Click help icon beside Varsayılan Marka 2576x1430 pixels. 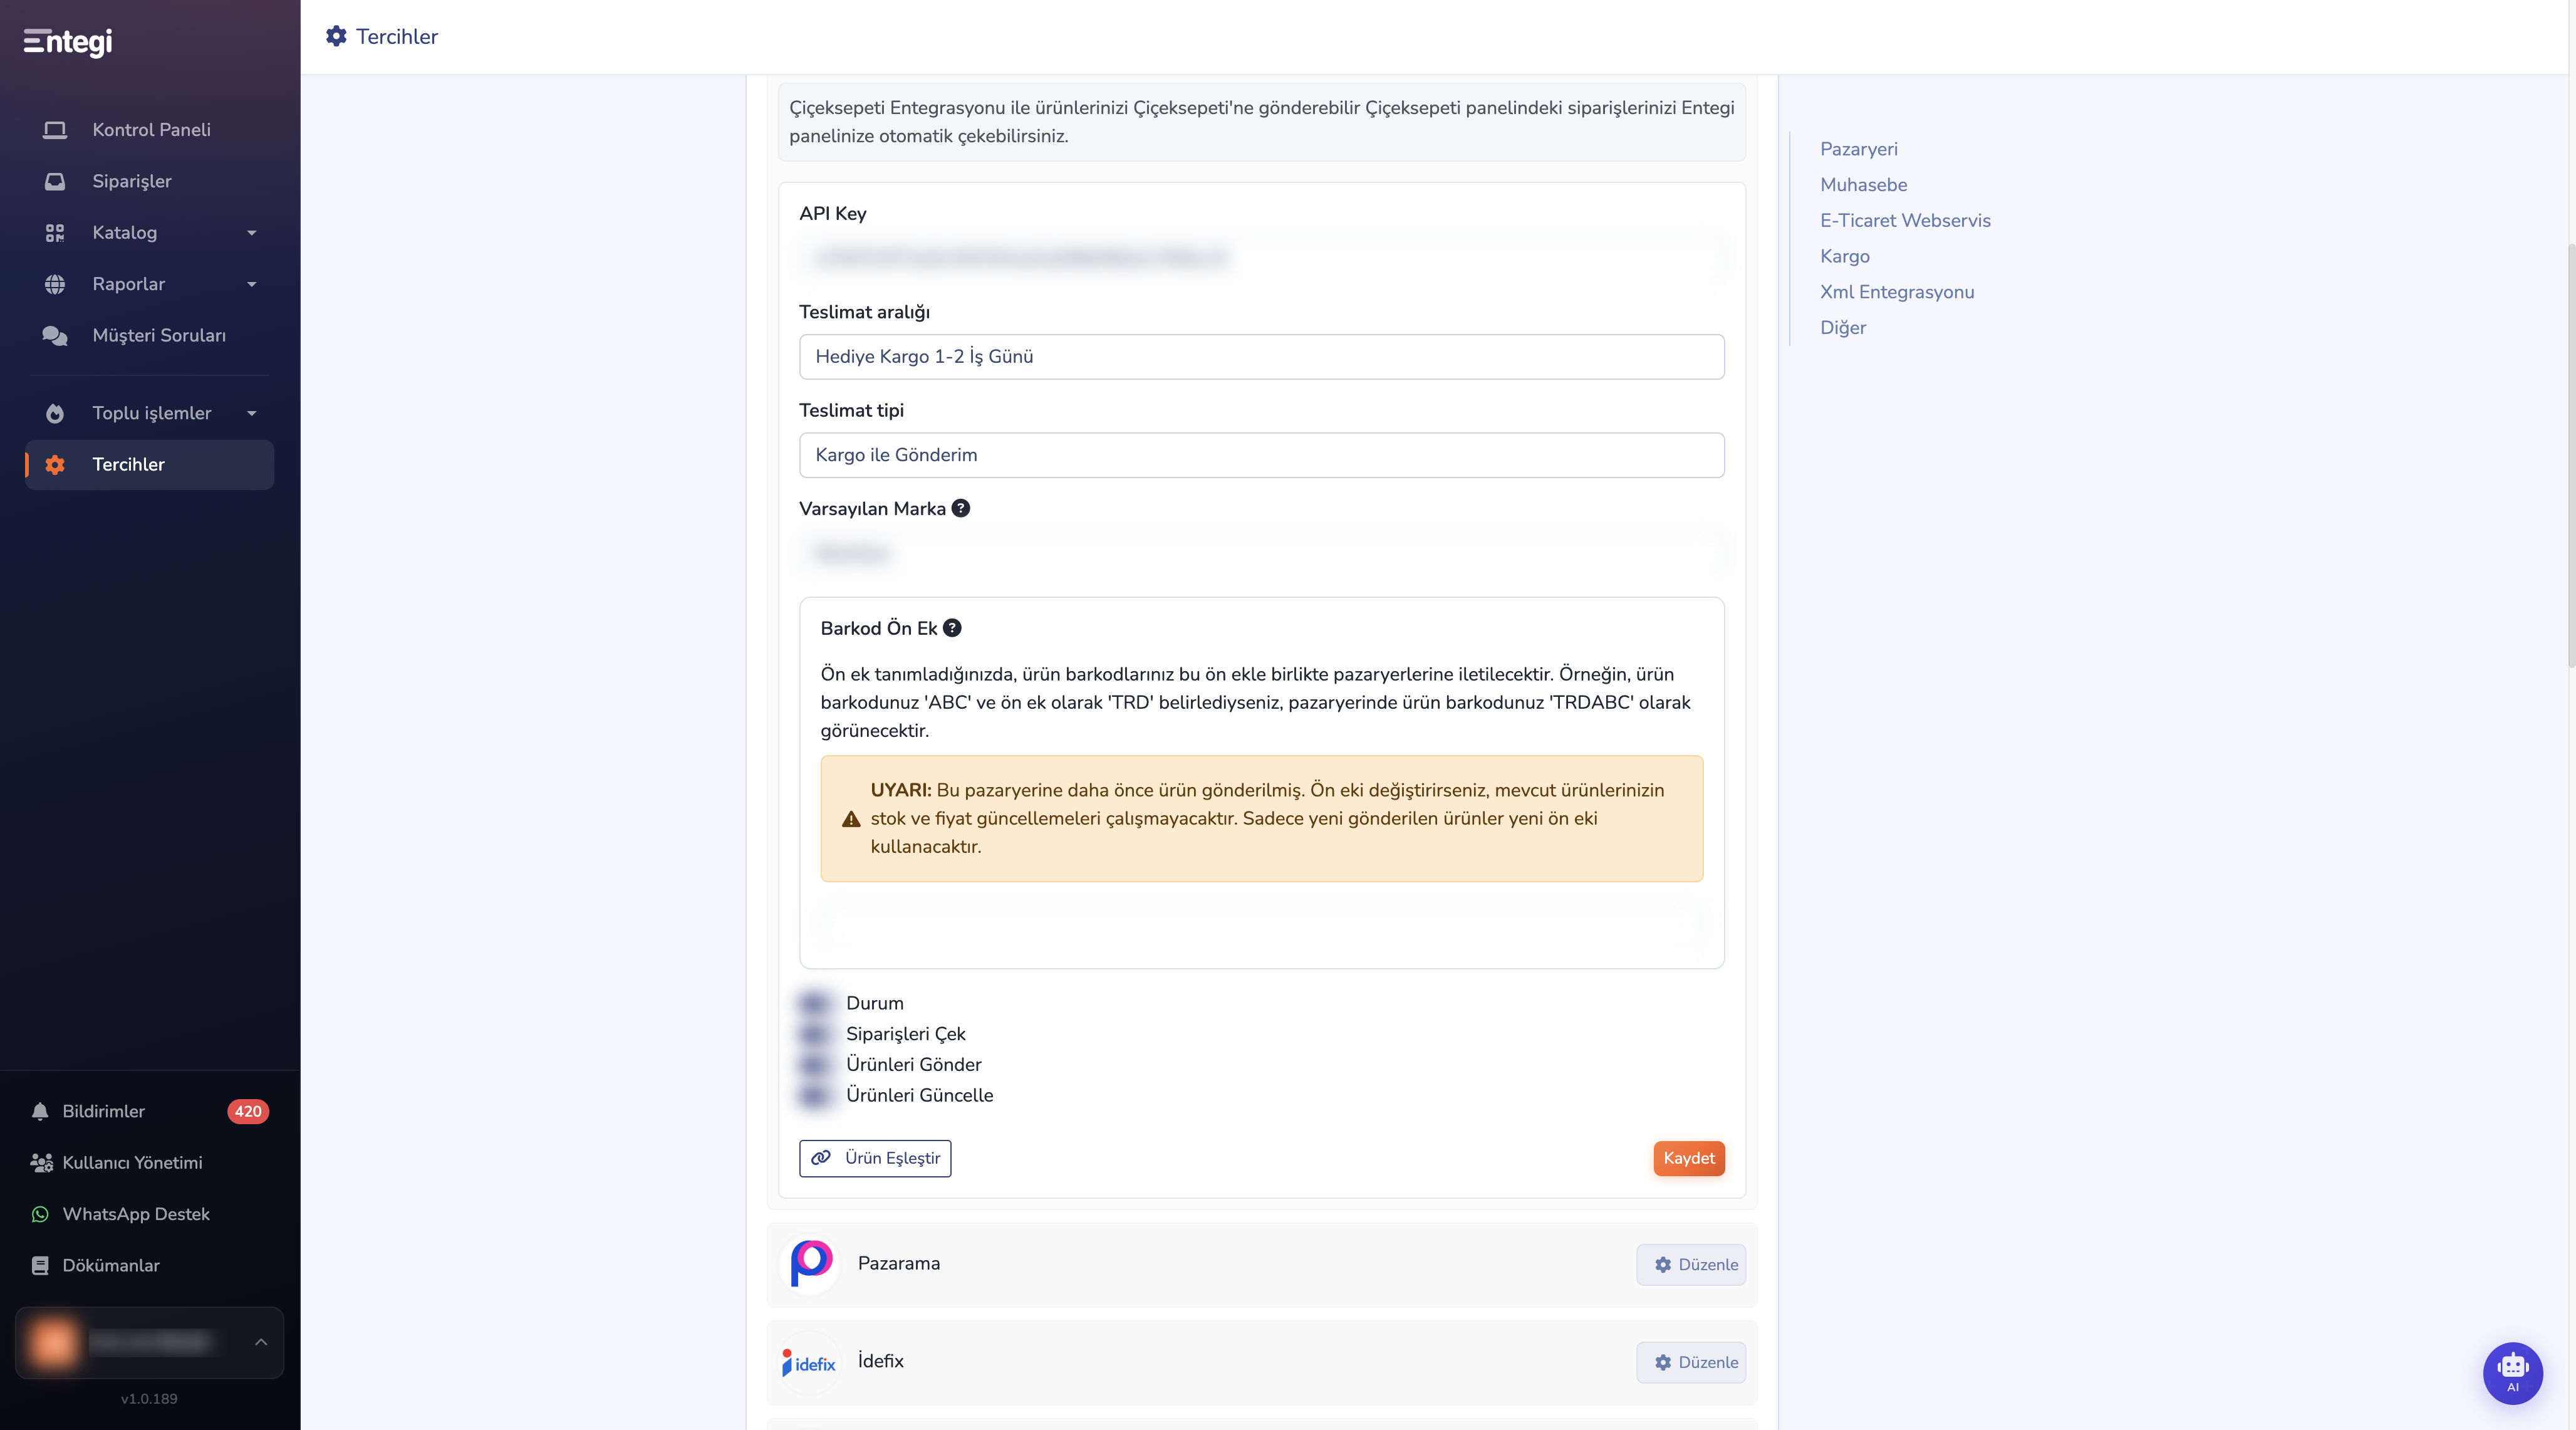tap(960, 508)
